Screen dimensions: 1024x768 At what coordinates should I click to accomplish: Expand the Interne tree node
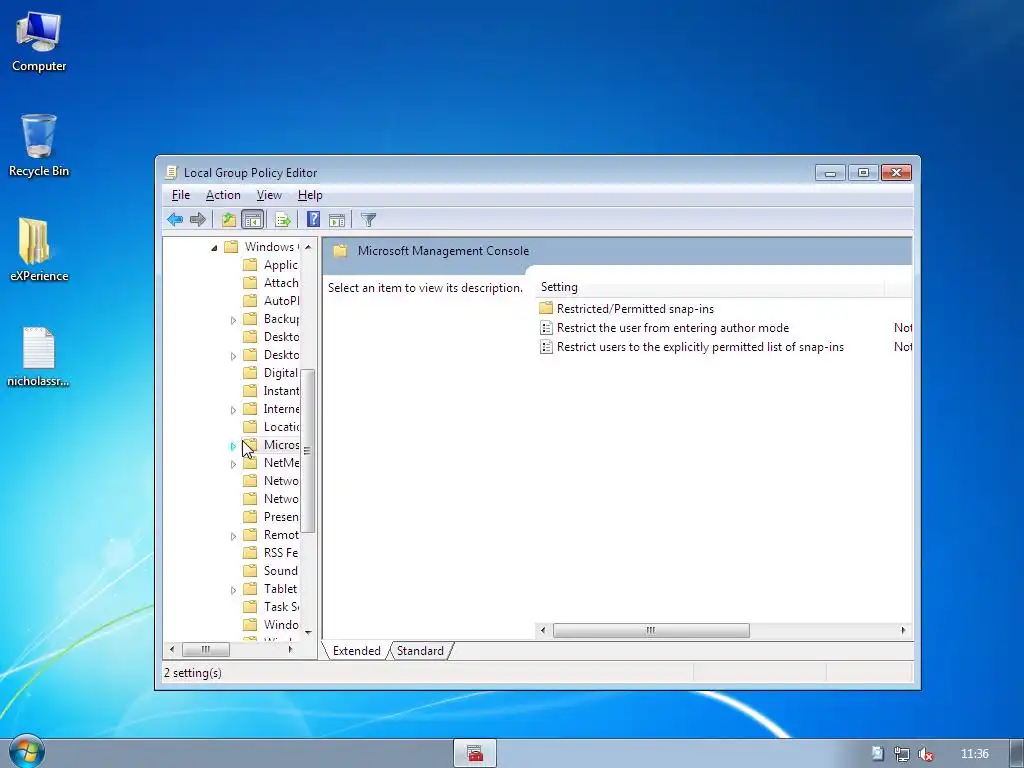pos(233,410)
